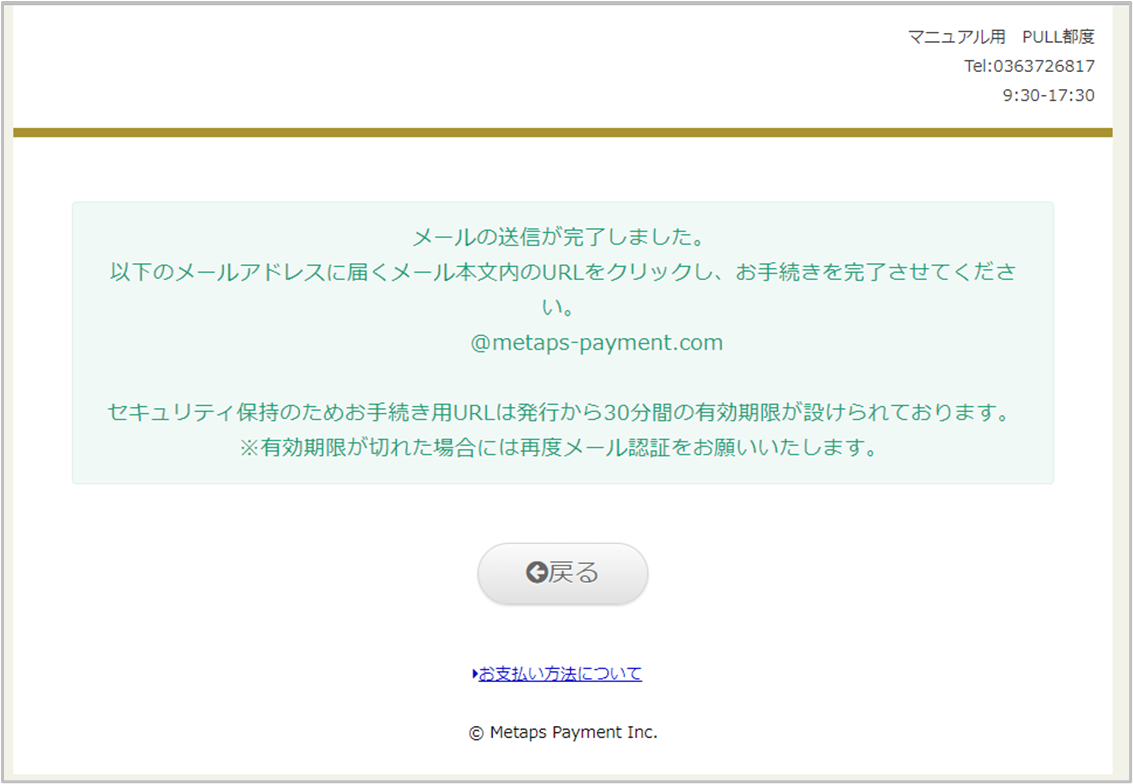Viewport: 1133px width, 784px height.
Task: Click the small triangle before お支払い方法について
Action: tap(474, 674)
